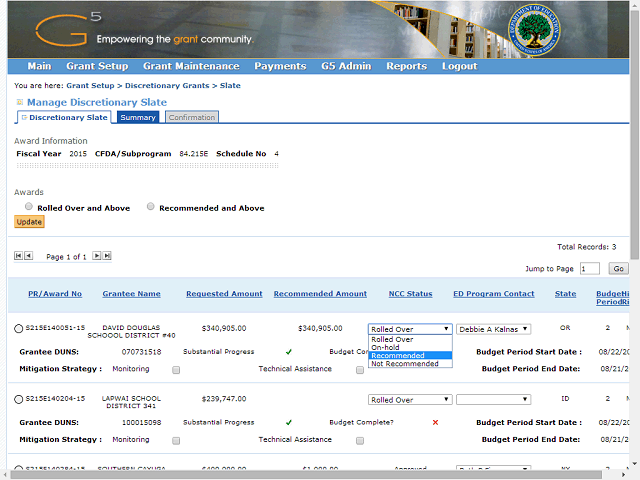This screenshot has height=480, width=640.
Task: Click DUNS number 070731518
Action: point(141,352)
